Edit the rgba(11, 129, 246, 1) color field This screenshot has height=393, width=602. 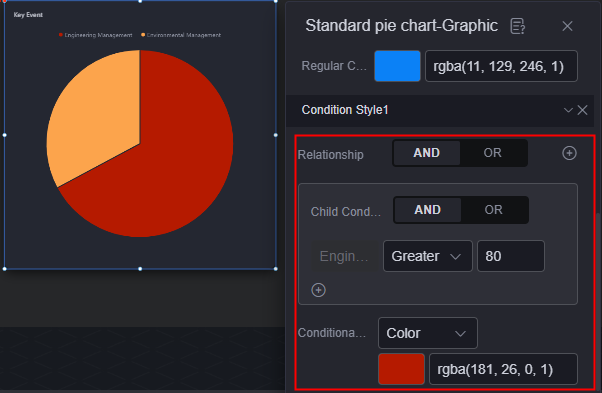tap(501, 66)
